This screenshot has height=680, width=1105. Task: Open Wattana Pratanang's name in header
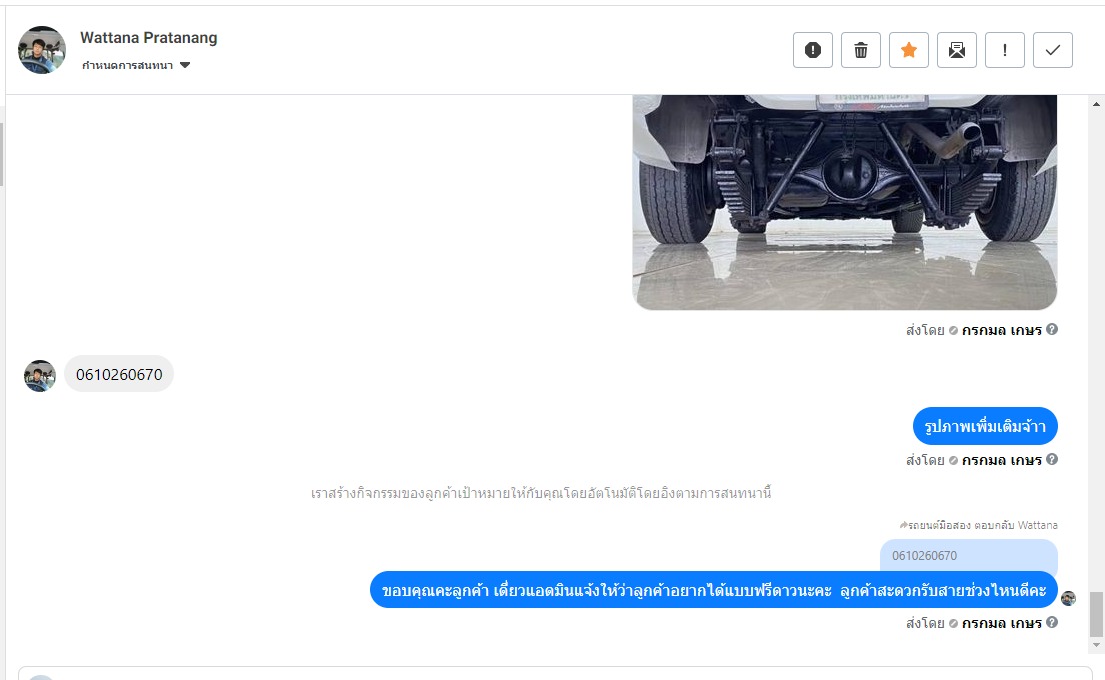point(149,38)
